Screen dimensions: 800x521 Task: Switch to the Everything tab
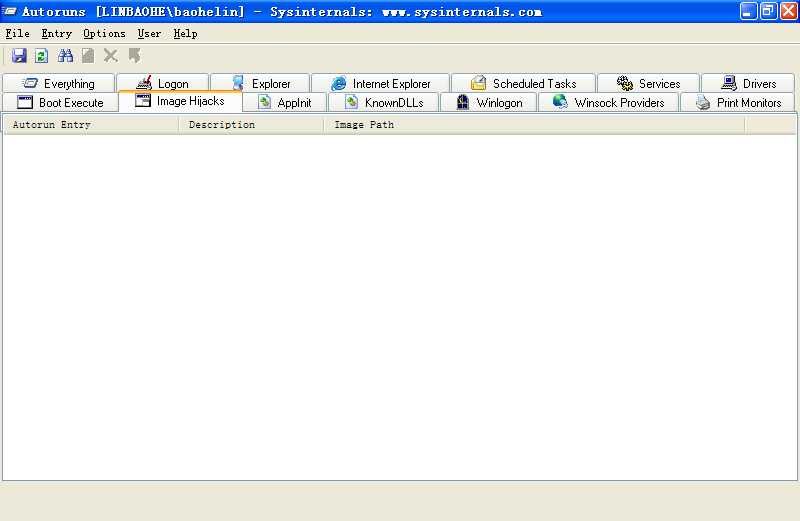pos(59,83)
